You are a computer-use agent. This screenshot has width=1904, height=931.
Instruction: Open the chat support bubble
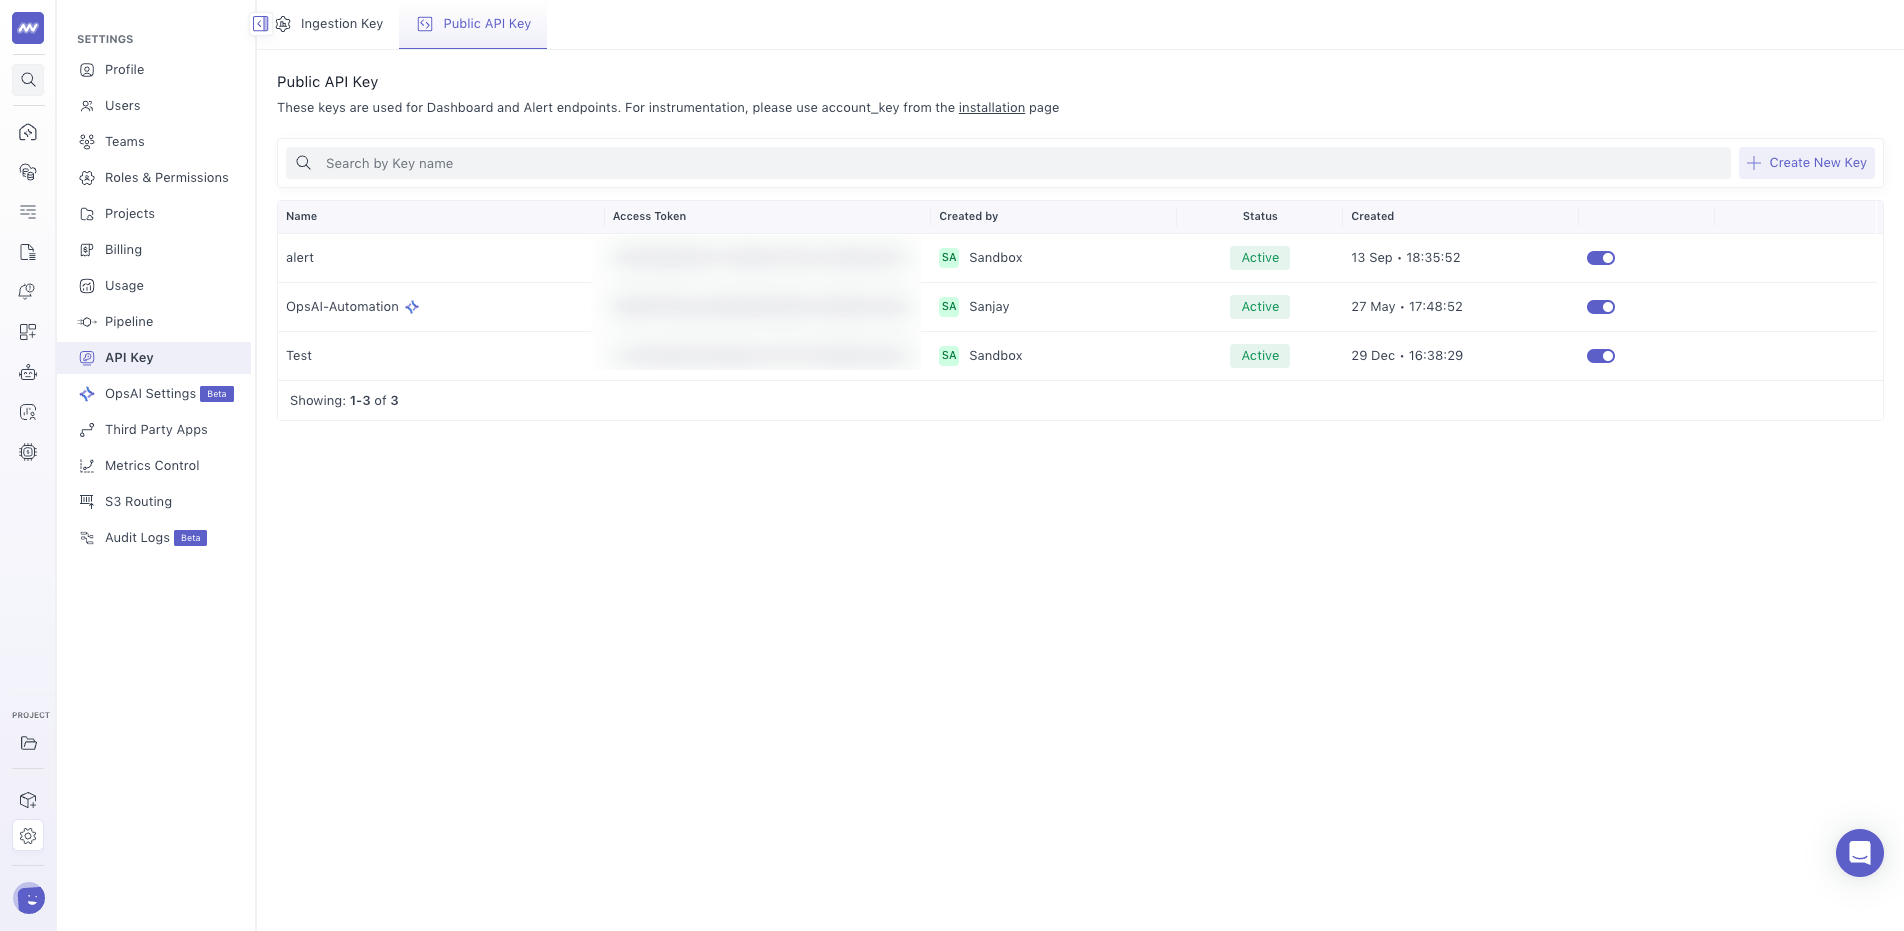coord(1860,853)
